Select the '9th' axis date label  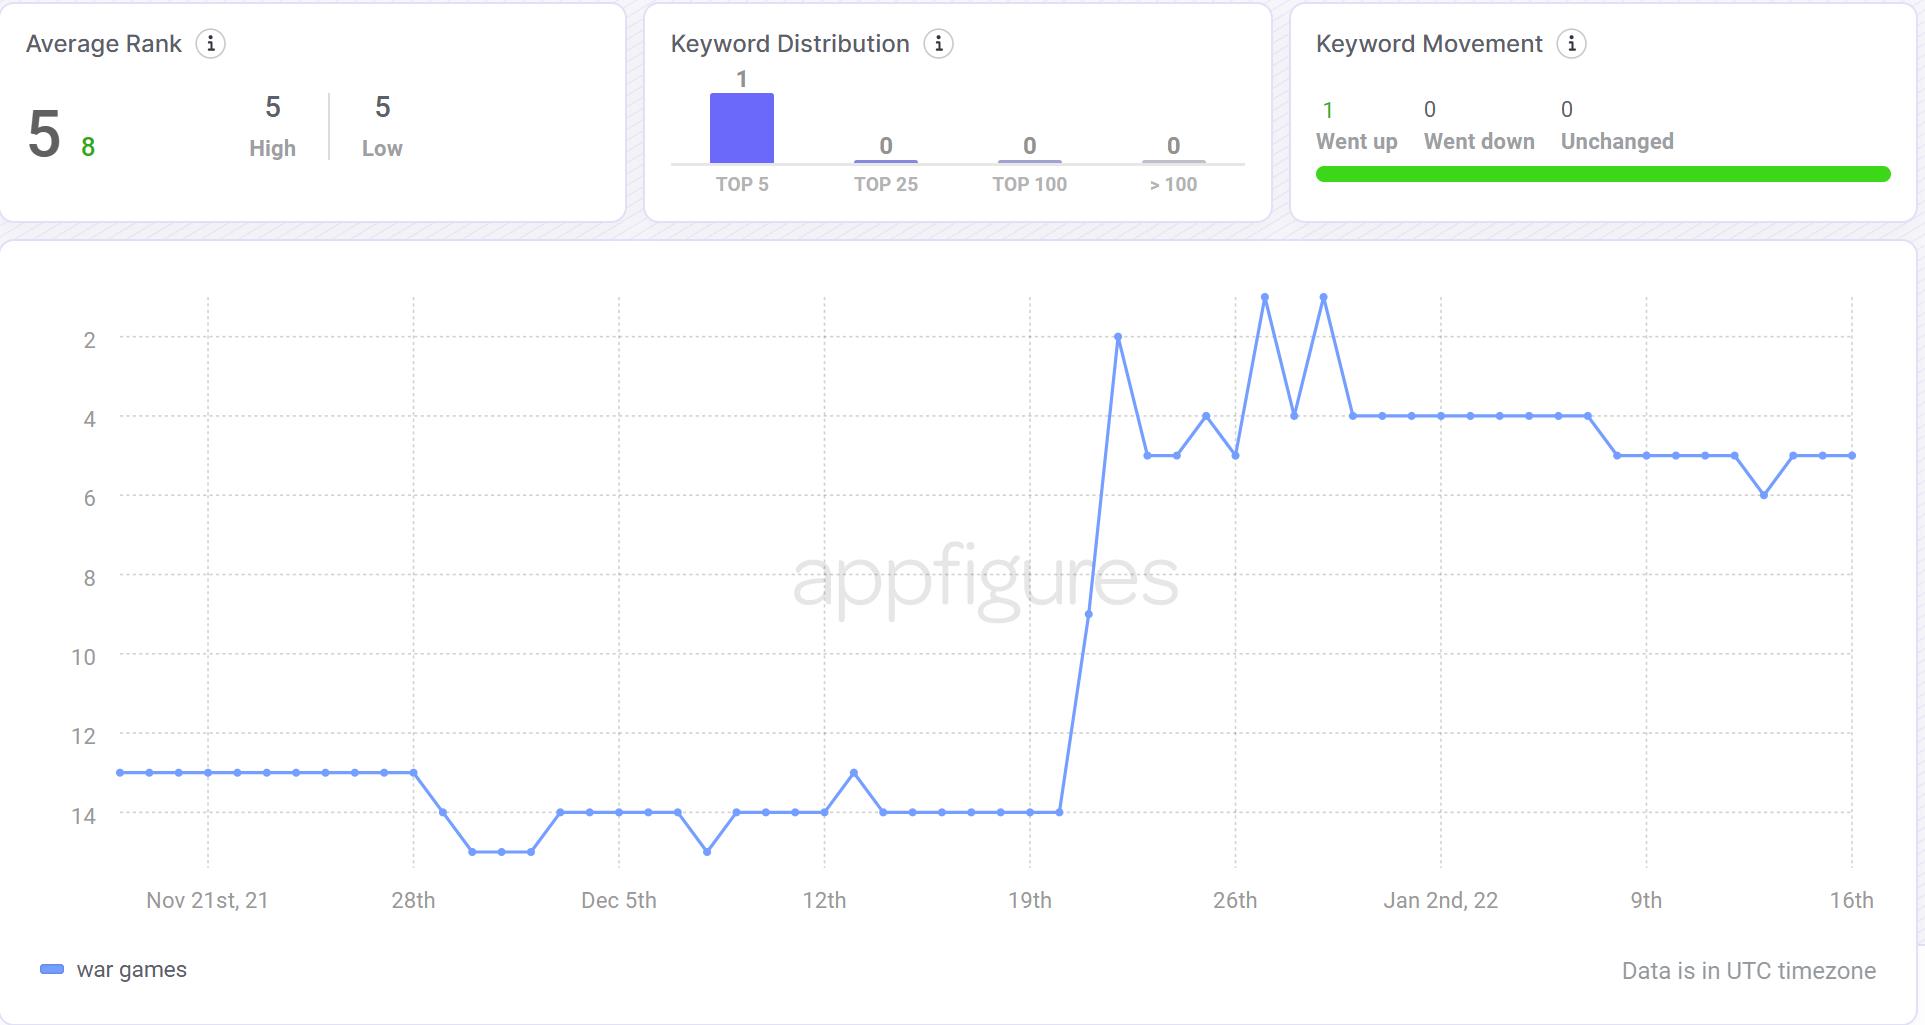pos(1646,900)
